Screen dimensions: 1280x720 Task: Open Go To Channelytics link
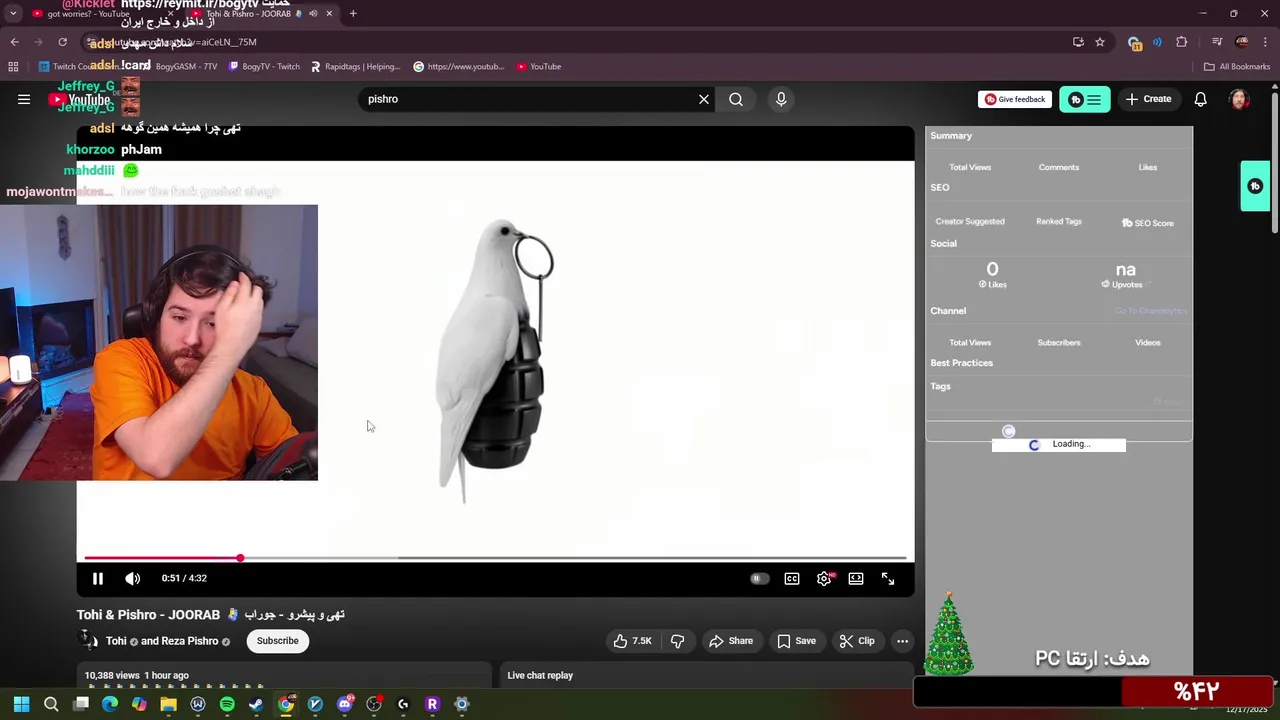(1151, 311)
